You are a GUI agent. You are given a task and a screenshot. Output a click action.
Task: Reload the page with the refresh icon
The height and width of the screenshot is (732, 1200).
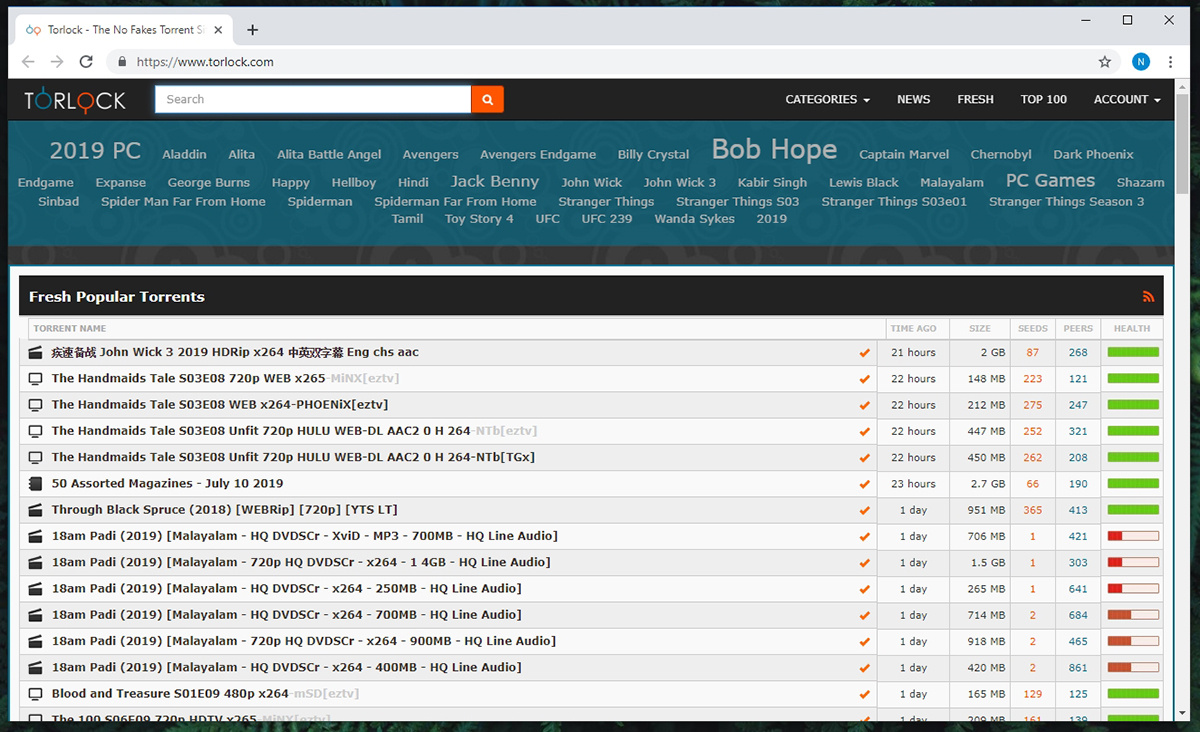pos(86,62)
